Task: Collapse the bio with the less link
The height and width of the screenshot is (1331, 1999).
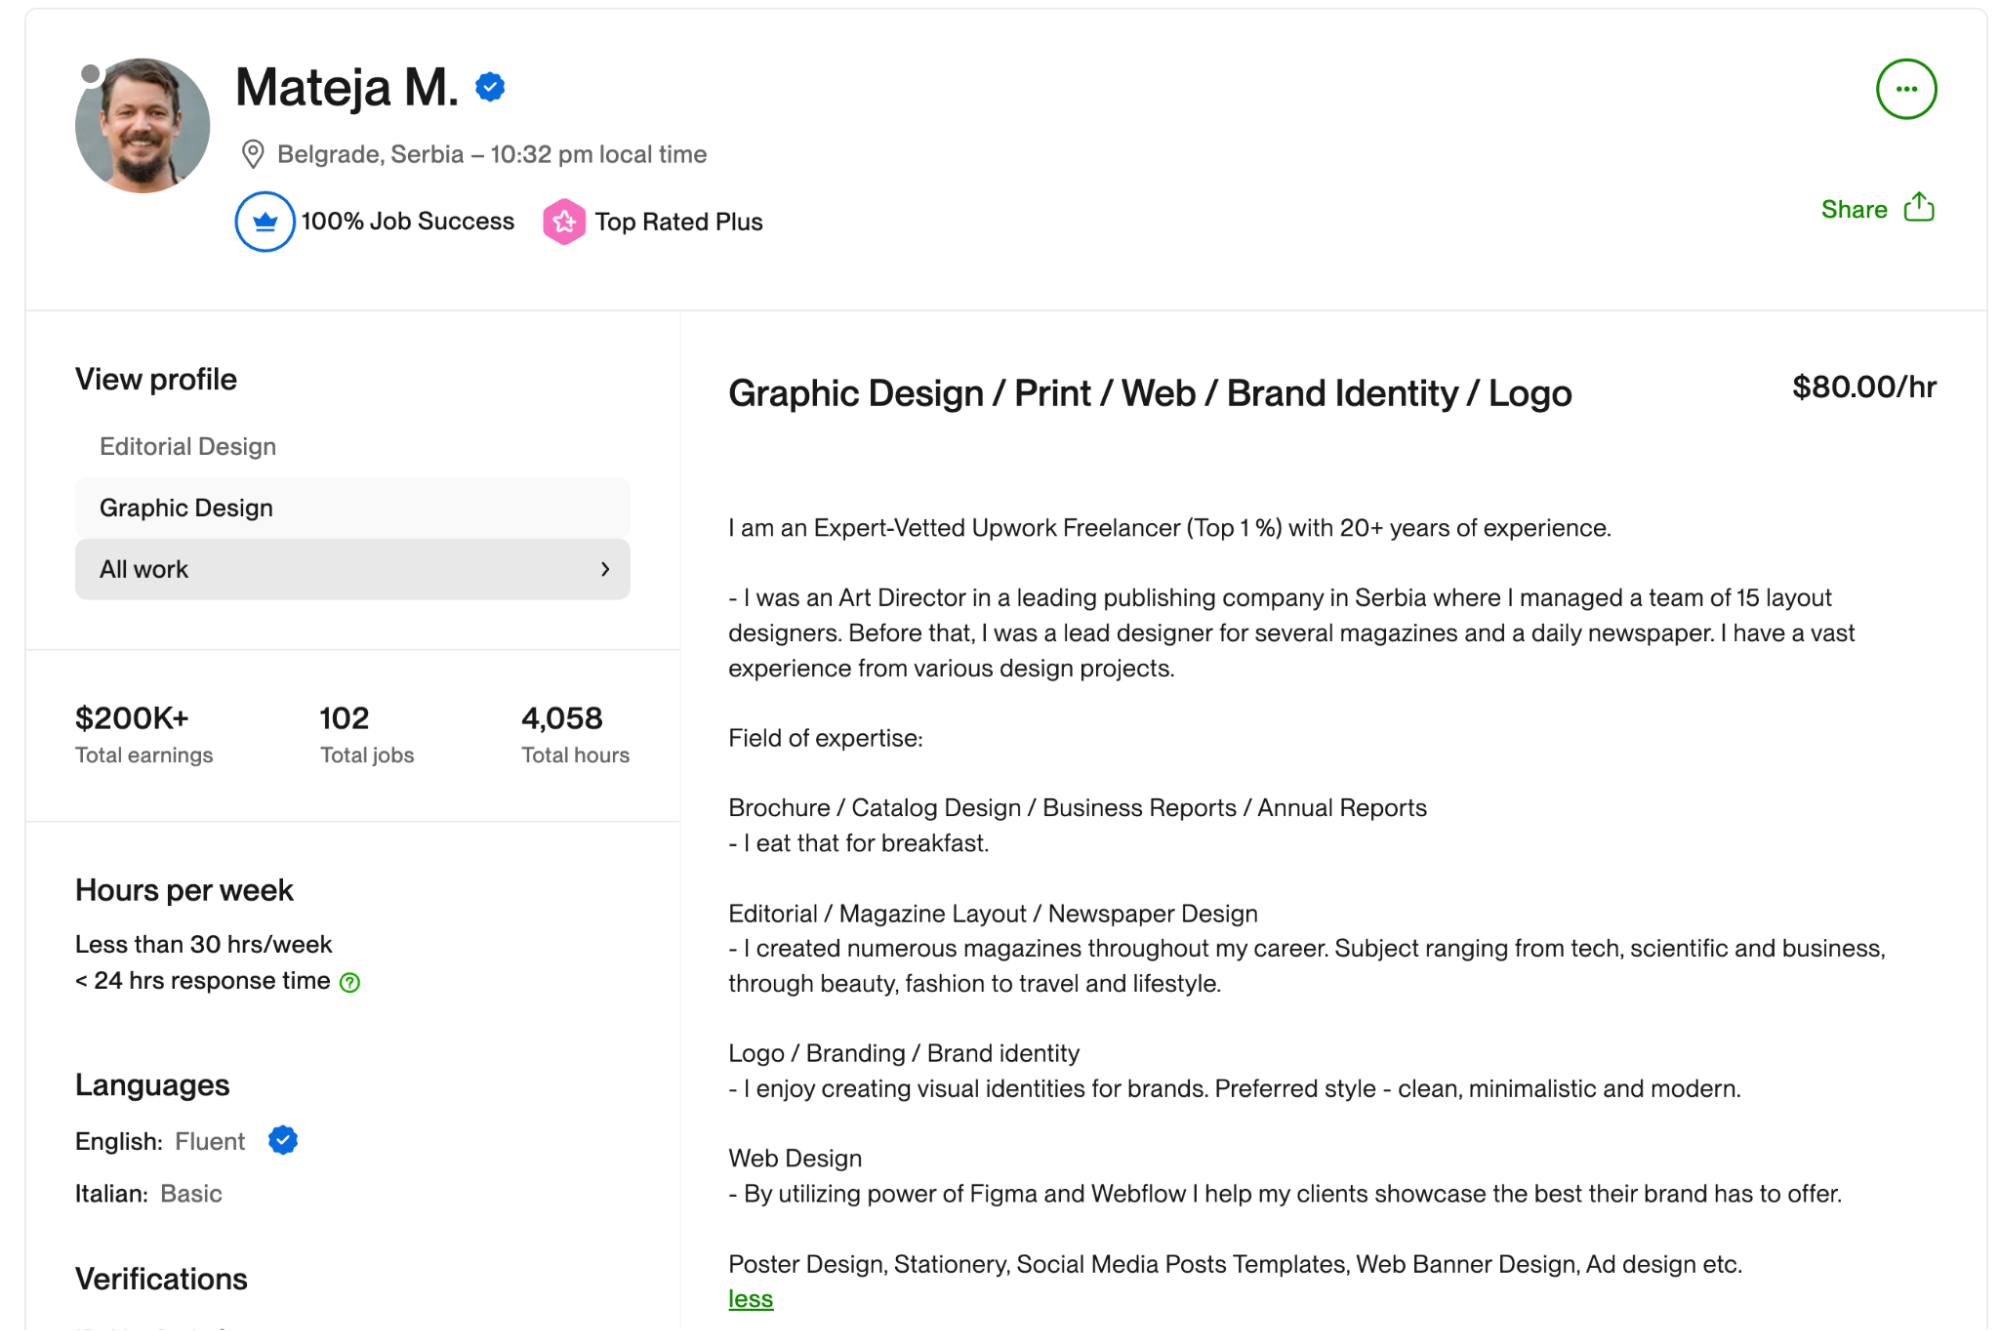Action: [750, 1299]
